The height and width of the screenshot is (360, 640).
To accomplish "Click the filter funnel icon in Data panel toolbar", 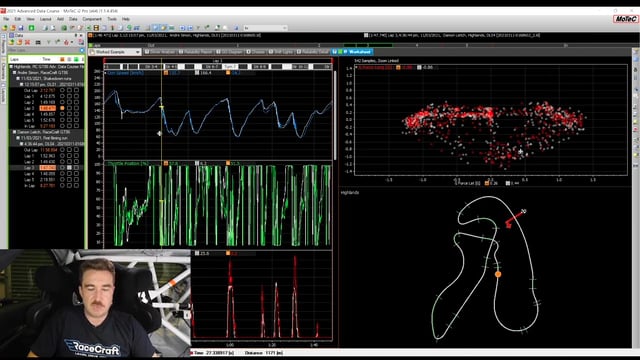I will [x=49, y=42].
